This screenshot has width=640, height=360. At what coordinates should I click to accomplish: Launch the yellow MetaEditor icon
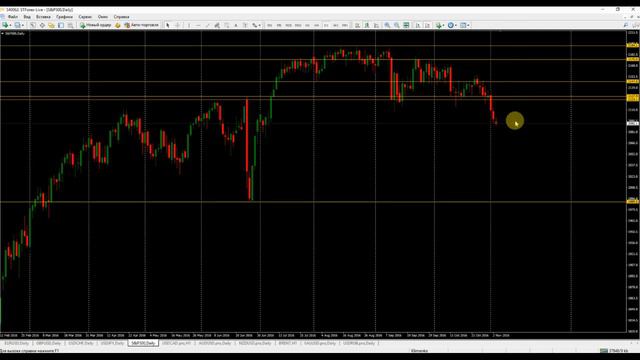tap(118, 25)
